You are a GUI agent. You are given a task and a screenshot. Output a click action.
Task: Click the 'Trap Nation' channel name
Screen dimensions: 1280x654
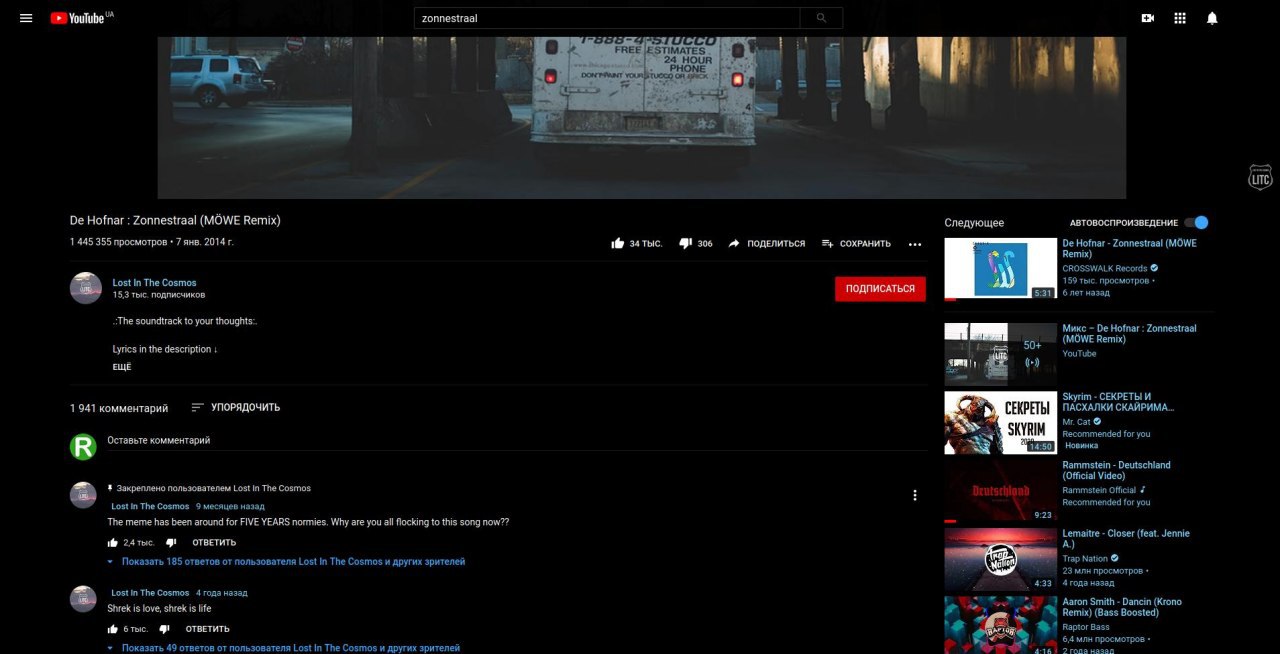[x=1085, y=559]
